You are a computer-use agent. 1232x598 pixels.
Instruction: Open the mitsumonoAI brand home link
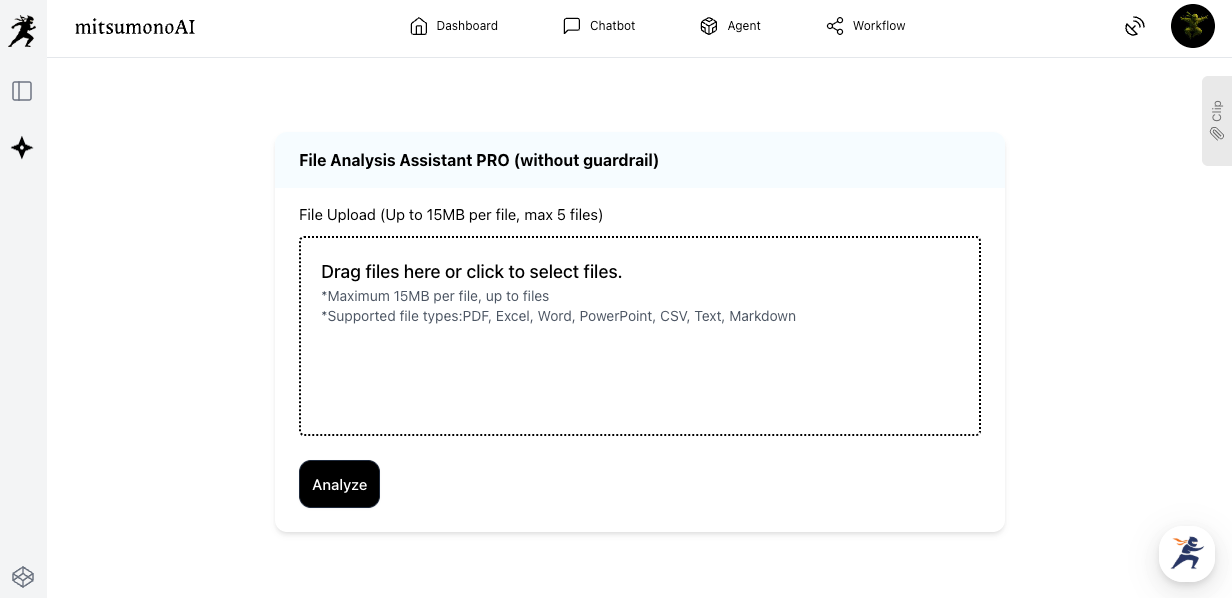[135, 27]
